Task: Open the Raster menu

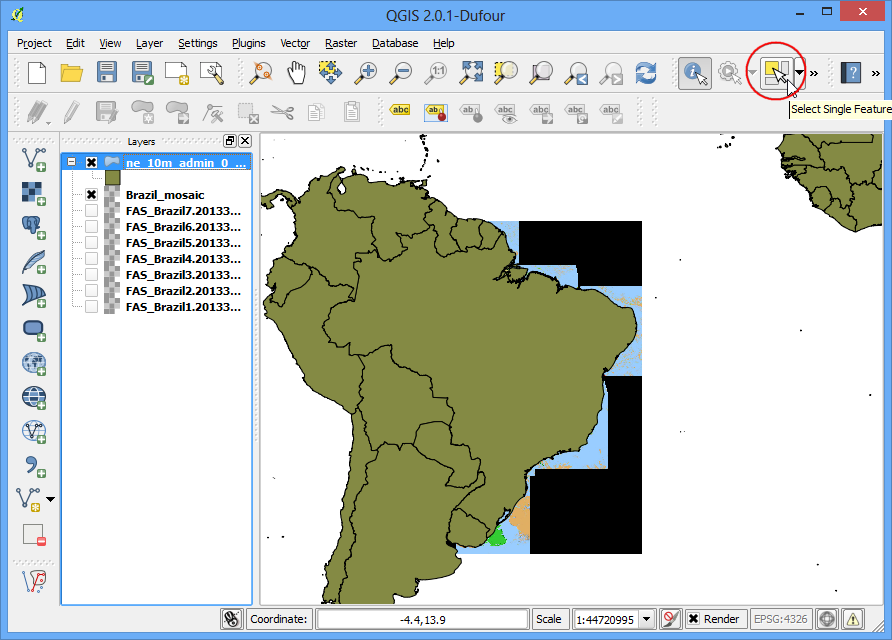Action: [341, 43]
